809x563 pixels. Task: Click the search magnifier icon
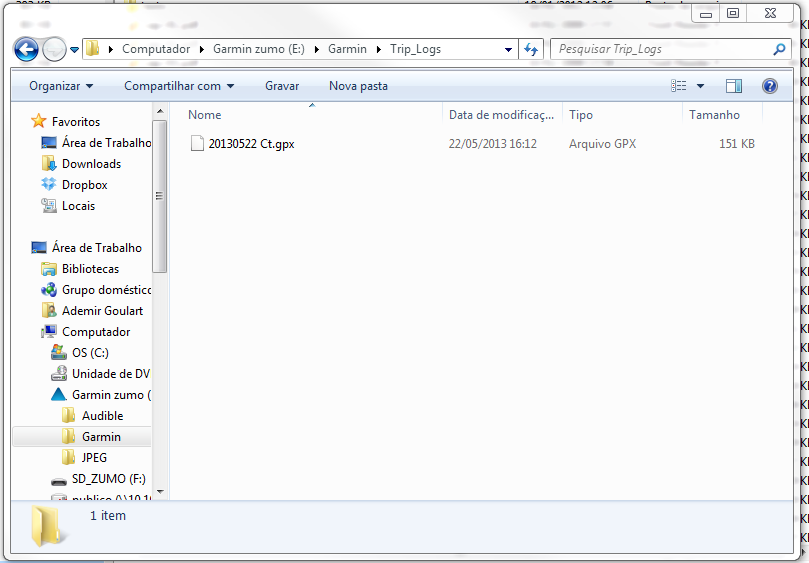click(780, 49)
